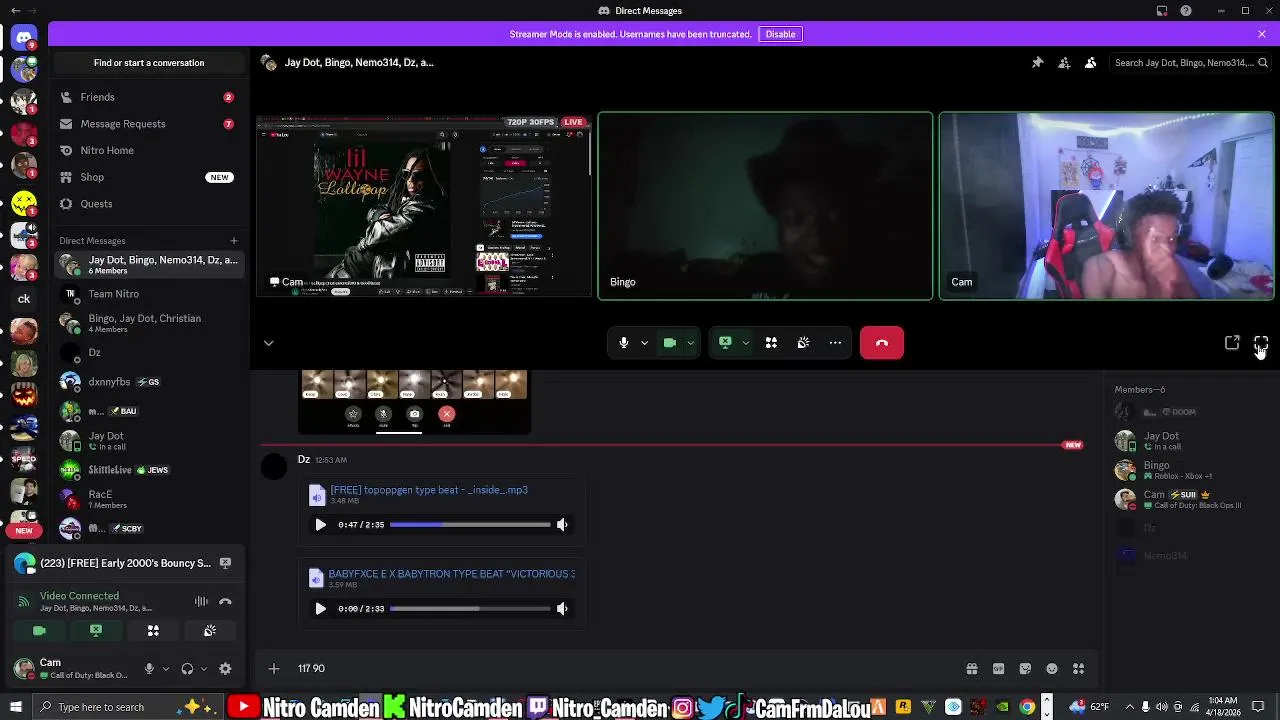The width and height of the screenshot is (1280, 720).
Task: Create a new DM with plus icon
Action: (234, 240)
